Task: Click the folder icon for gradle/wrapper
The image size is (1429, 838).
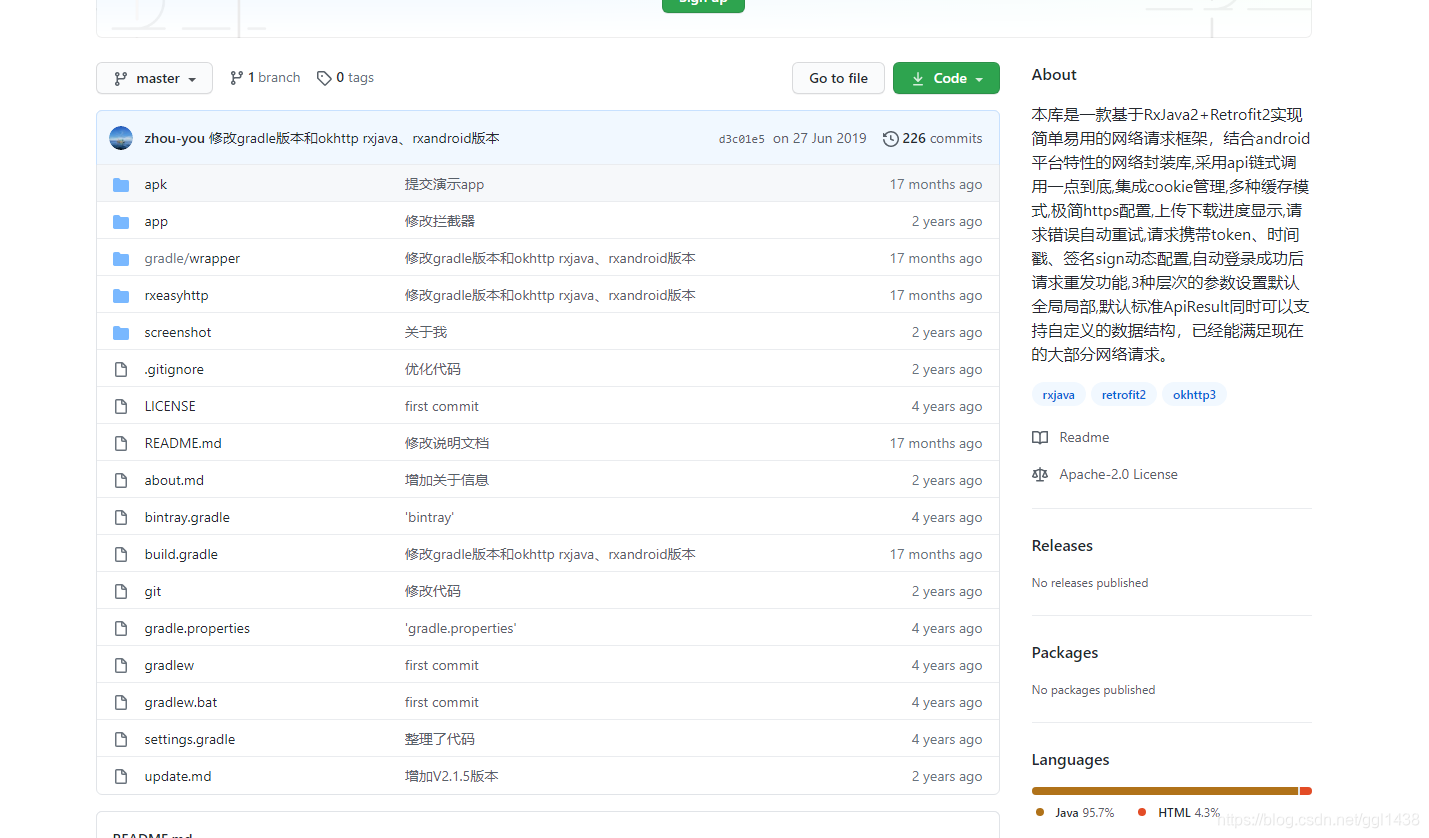Action: [121, 258]
